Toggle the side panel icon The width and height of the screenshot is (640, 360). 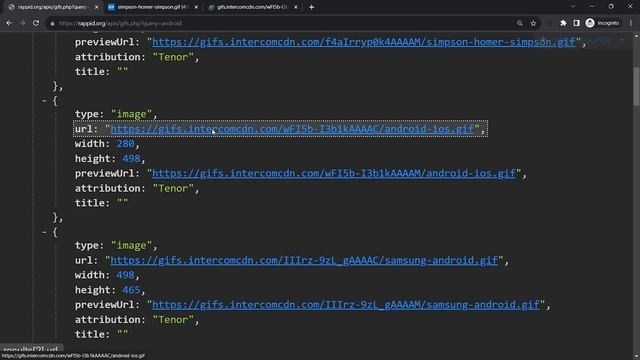tap(576, 23)
